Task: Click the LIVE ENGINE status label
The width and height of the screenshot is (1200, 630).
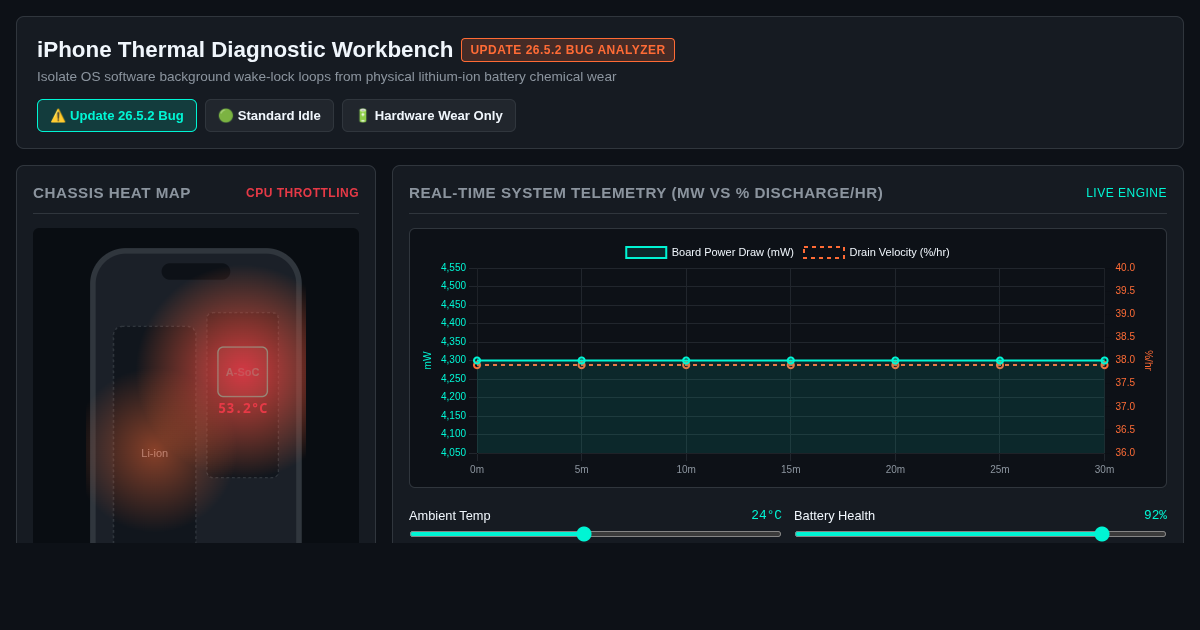Action: pyautogui.click(x=1126, y=193)
